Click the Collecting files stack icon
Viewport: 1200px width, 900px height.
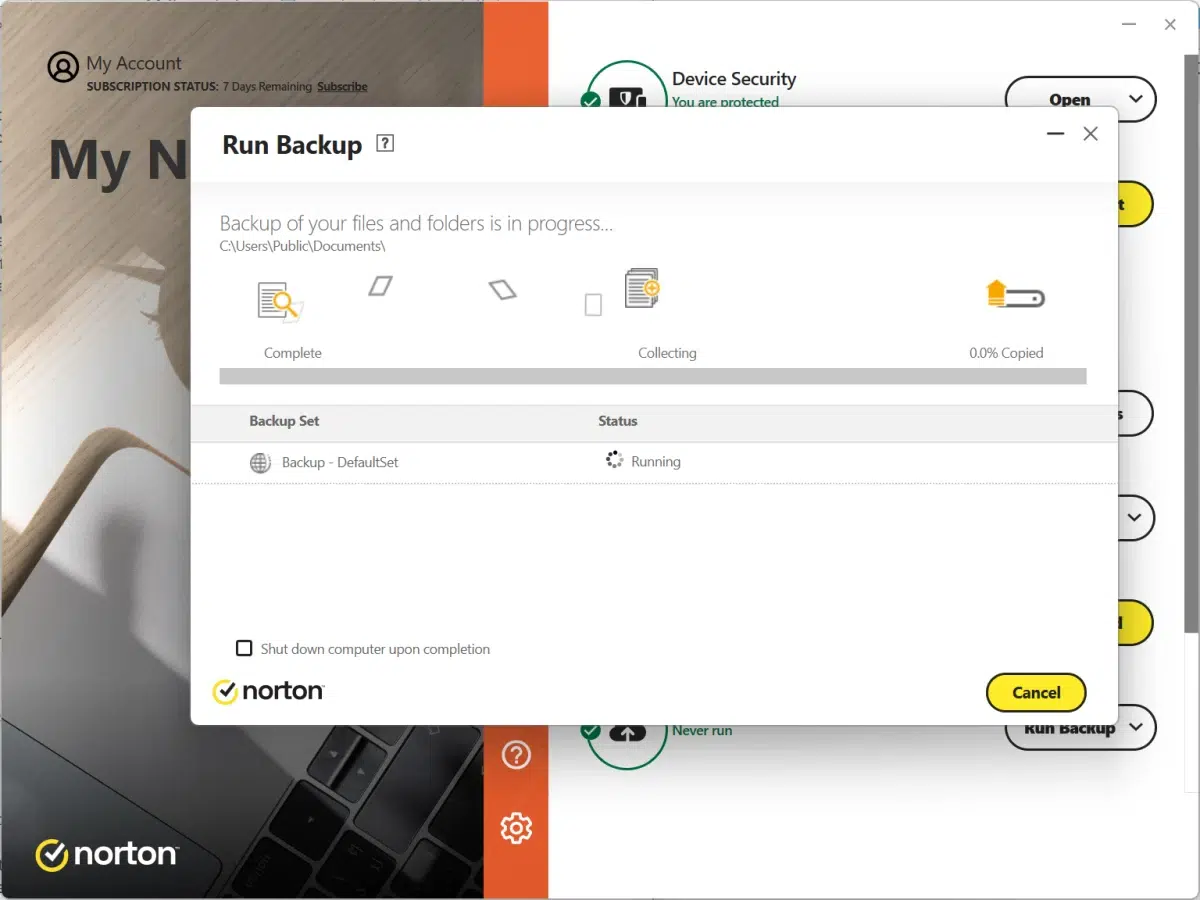tap(642, 288)
